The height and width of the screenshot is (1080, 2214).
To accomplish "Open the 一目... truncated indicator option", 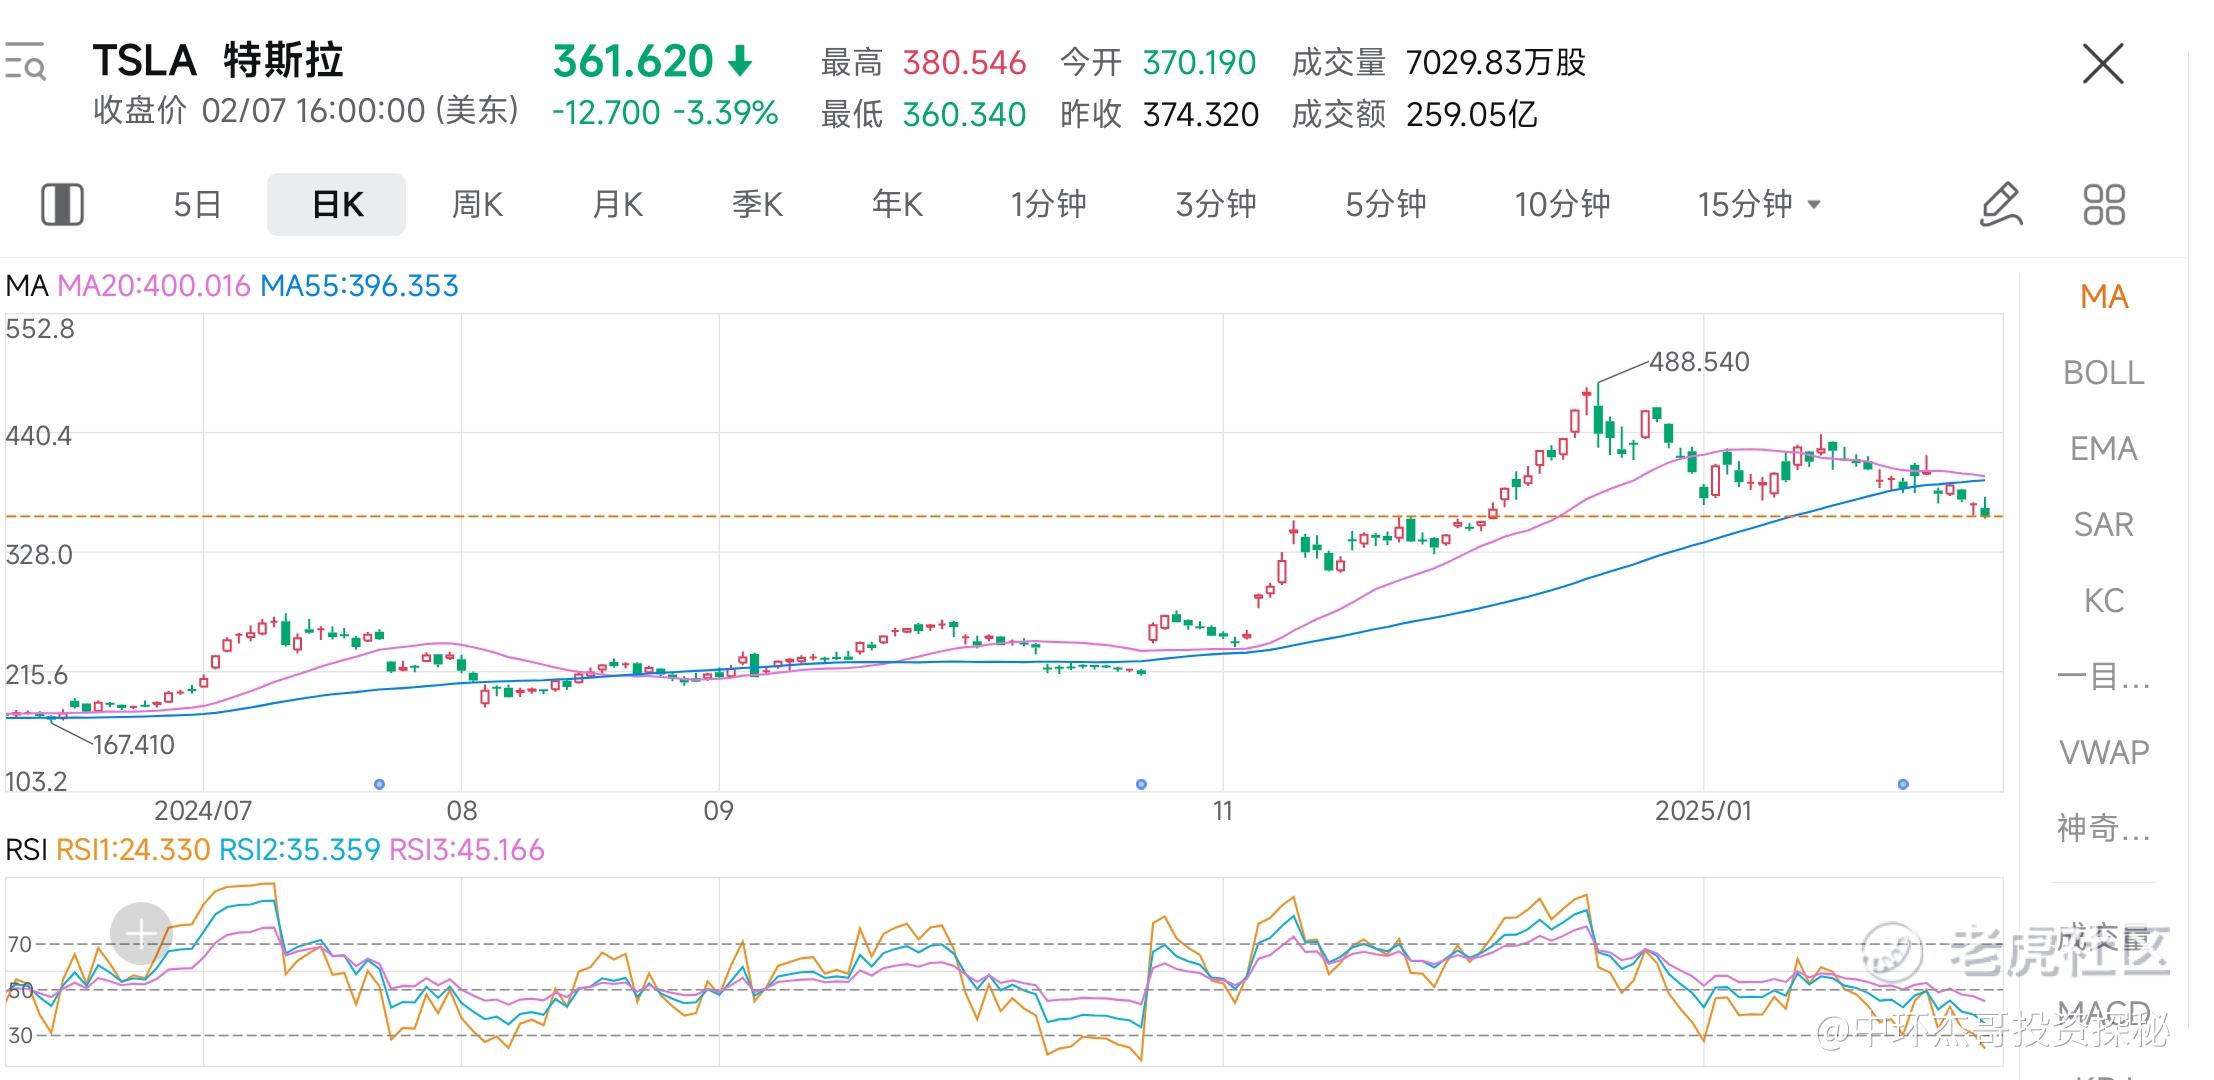I will coord(2103,677).
